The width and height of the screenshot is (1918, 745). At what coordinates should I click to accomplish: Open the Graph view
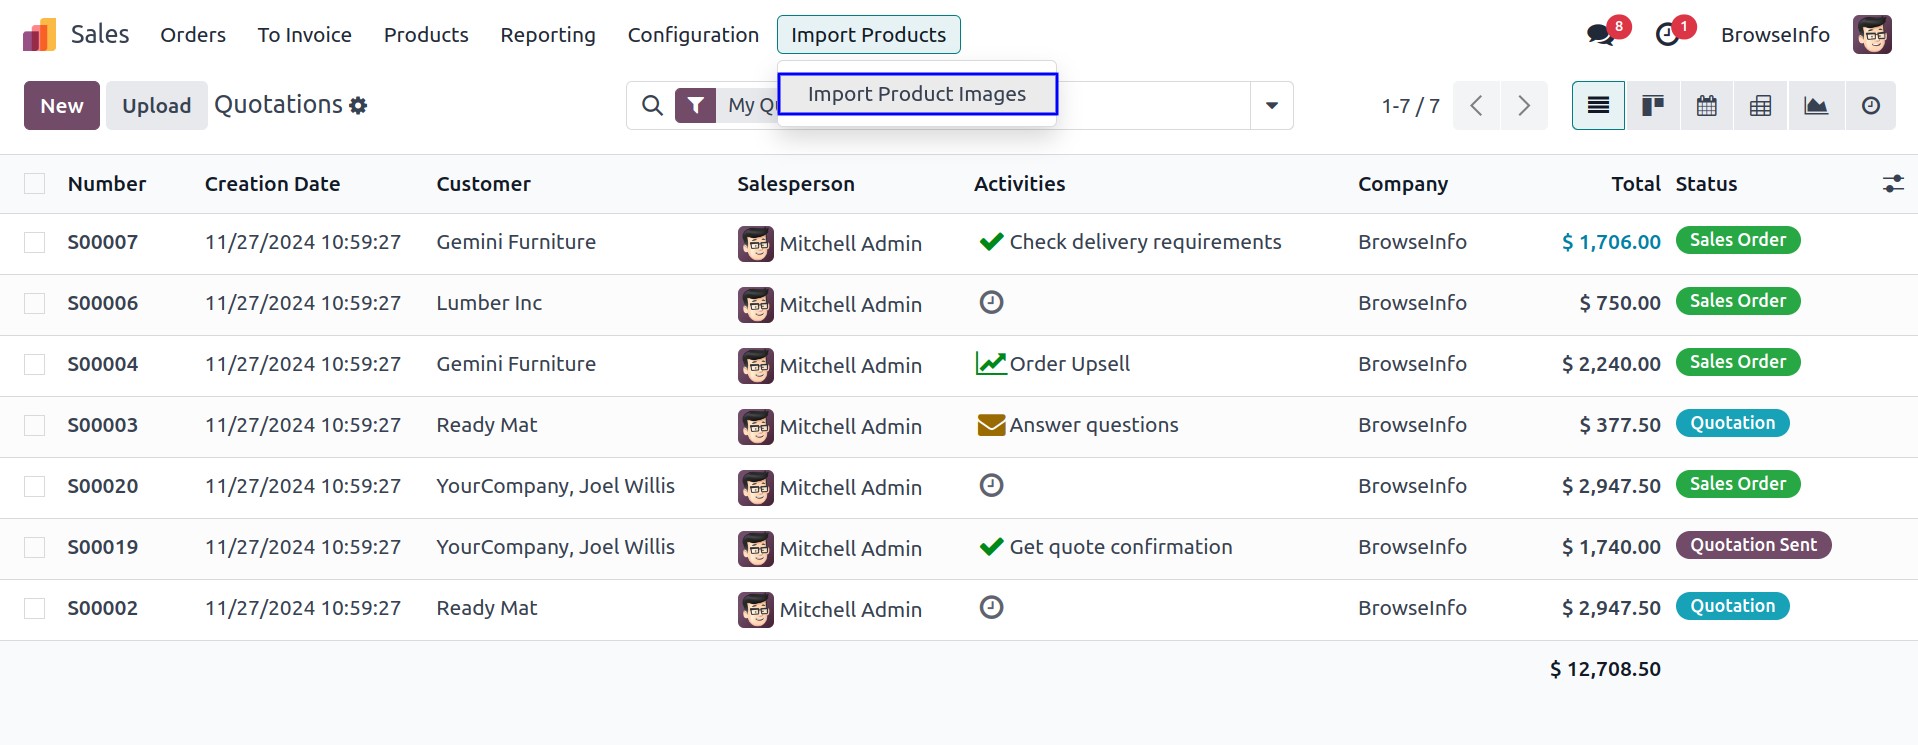[x=1815, y=106]
